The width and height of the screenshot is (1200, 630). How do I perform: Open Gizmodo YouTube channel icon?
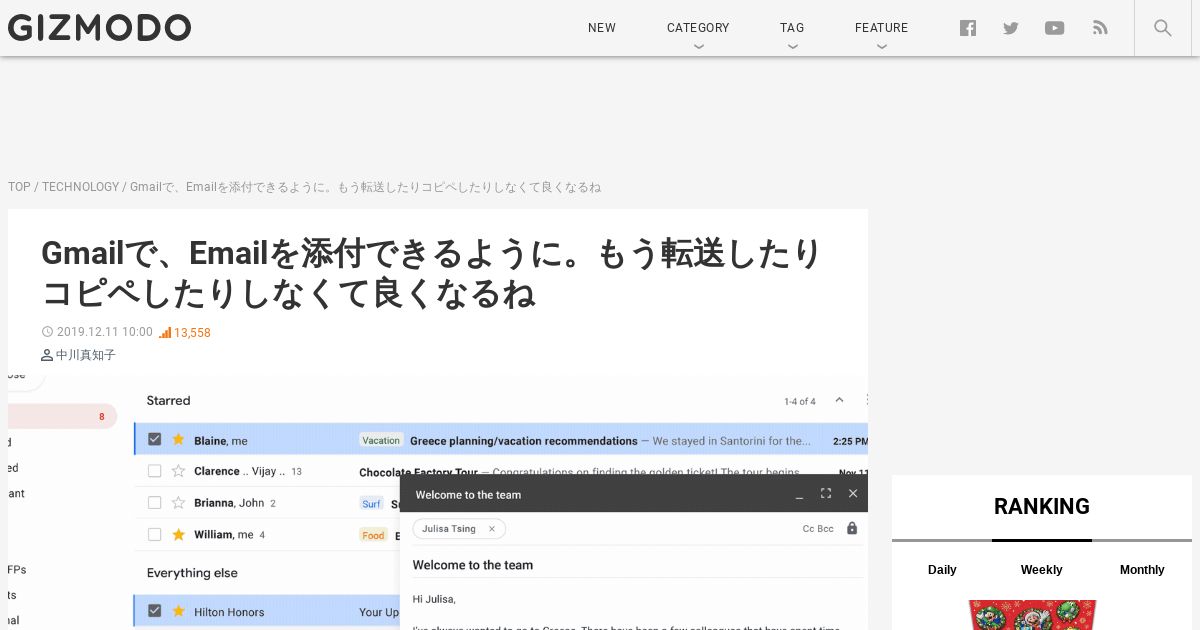pos(1055,28)
